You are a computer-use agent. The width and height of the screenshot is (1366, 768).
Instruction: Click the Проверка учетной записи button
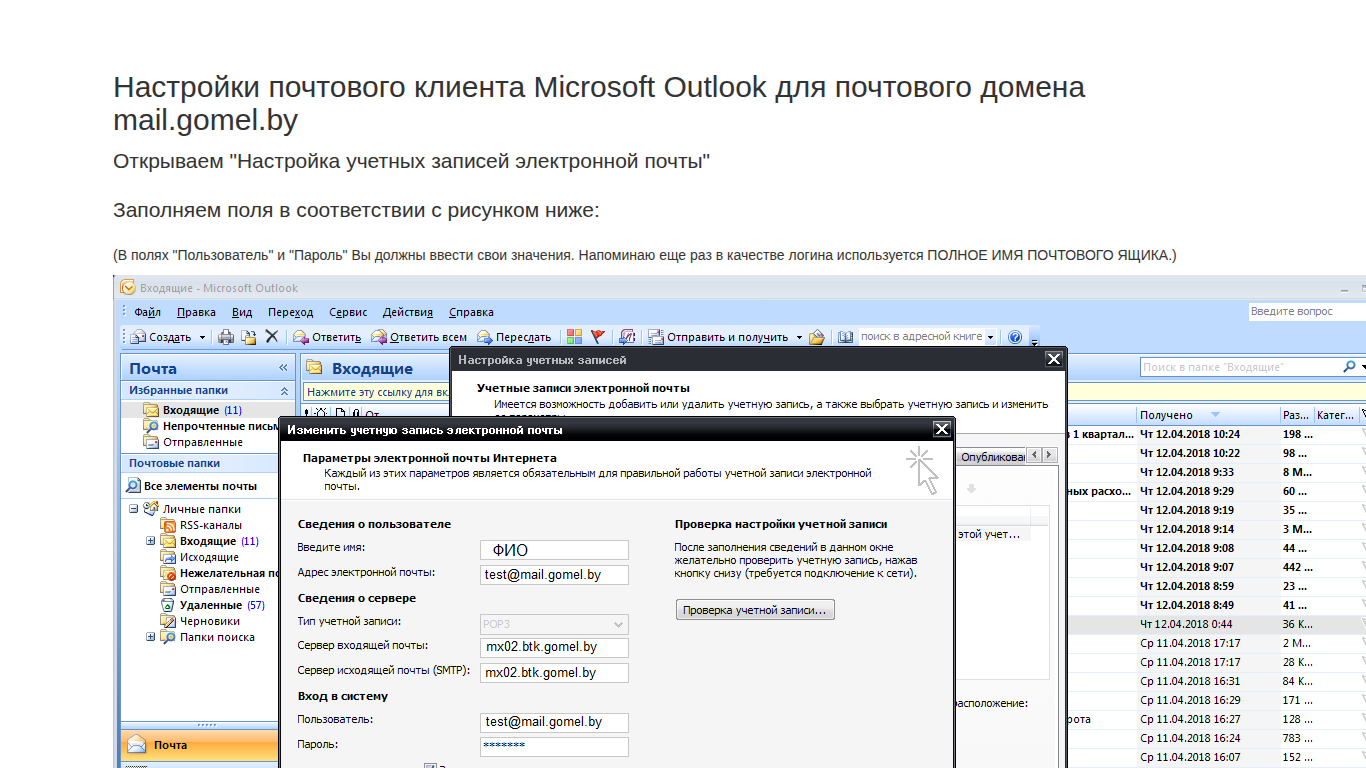[x=755, y=610]
